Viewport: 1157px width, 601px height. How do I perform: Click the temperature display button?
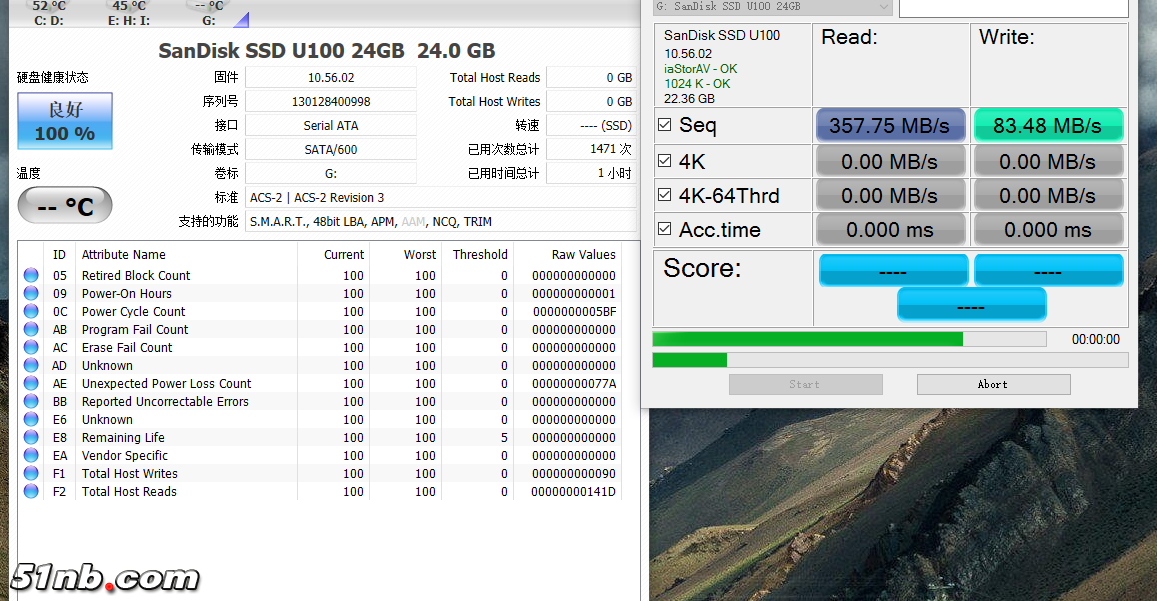65,206
